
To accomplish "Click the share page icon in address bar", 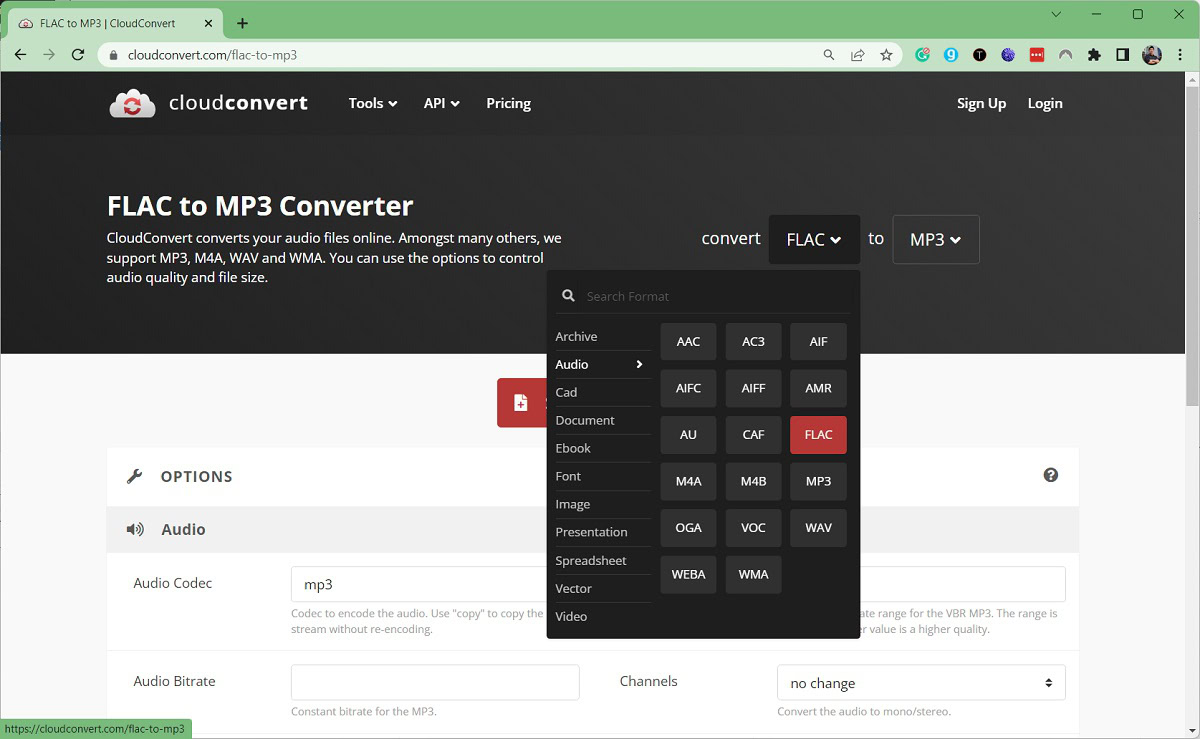I will (858, 55).
